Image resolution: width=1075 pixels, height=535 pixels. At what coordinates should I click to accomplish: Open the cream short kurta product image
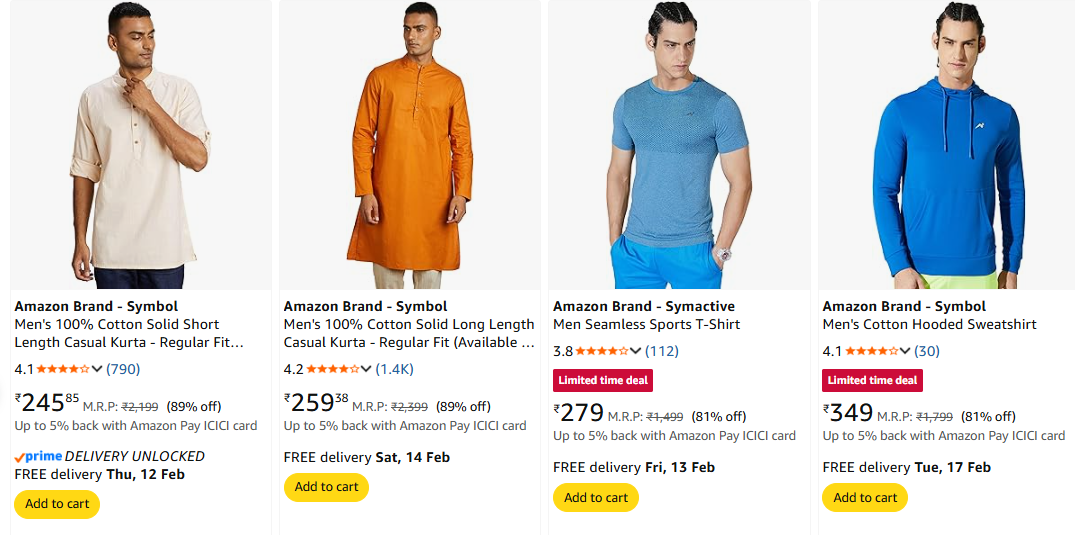pos(141,146)
